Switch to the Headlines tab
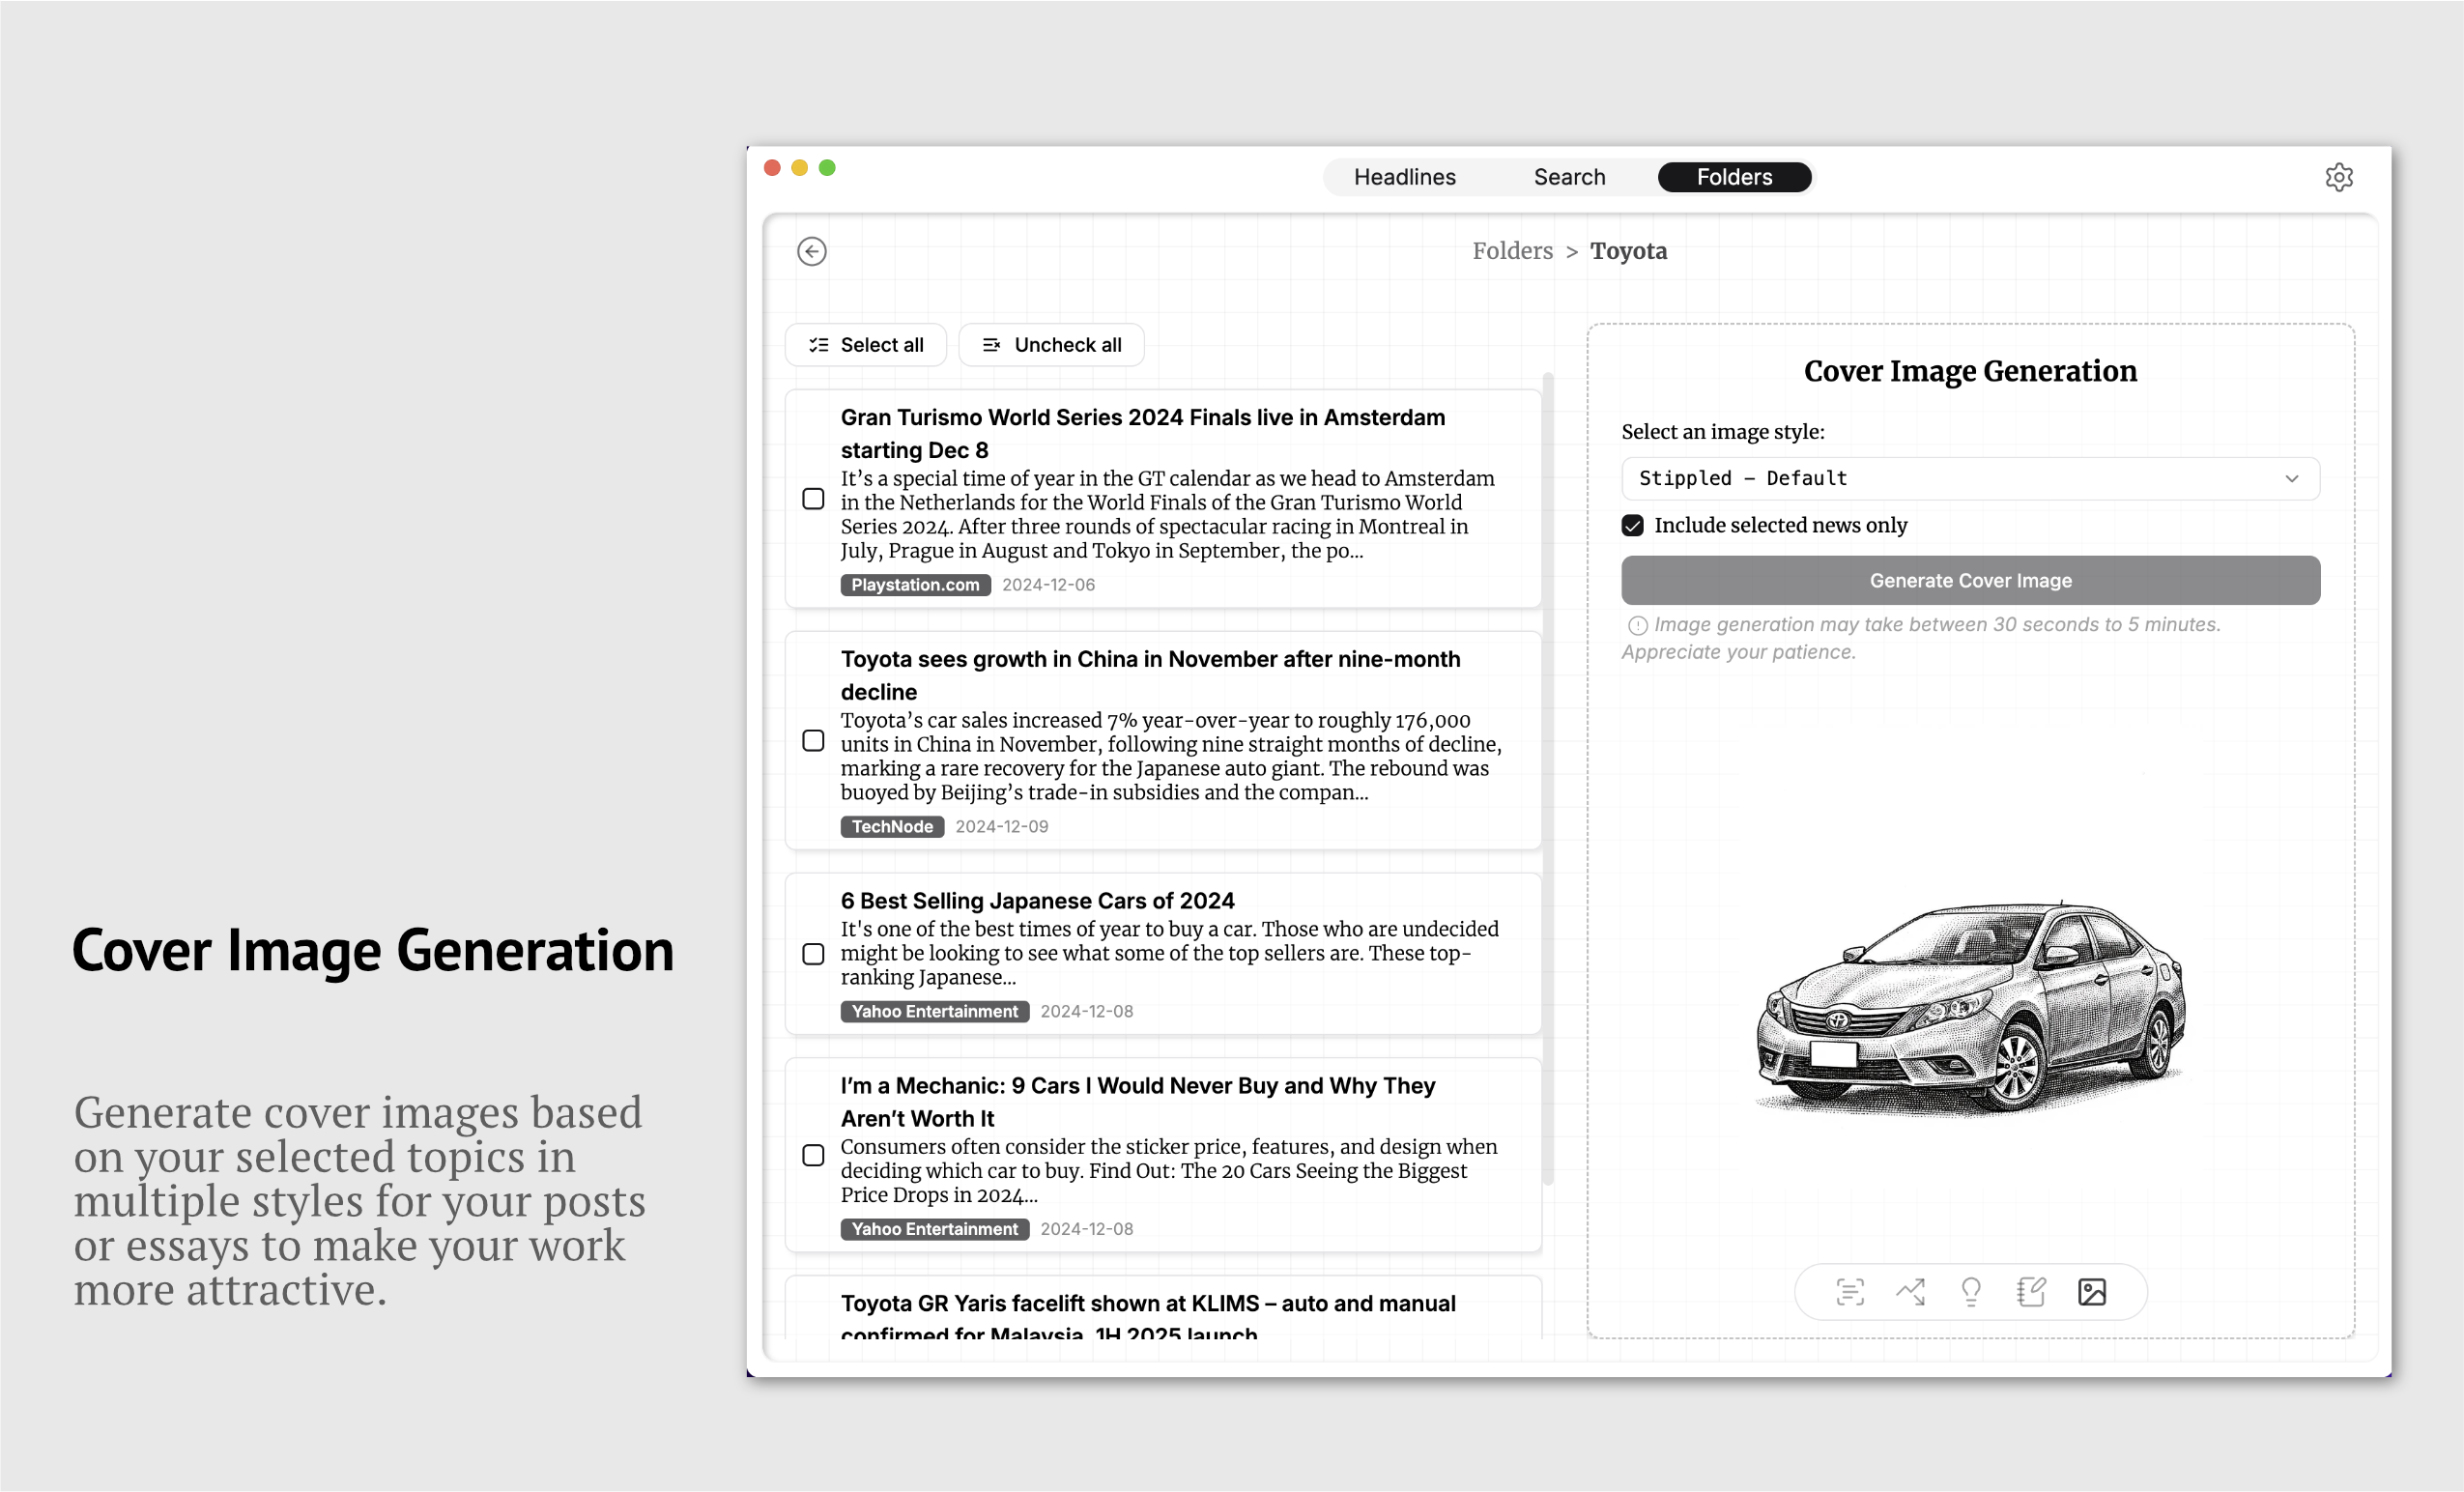This screenshot has height=1492, width=2464. (x=1404, y=177)
